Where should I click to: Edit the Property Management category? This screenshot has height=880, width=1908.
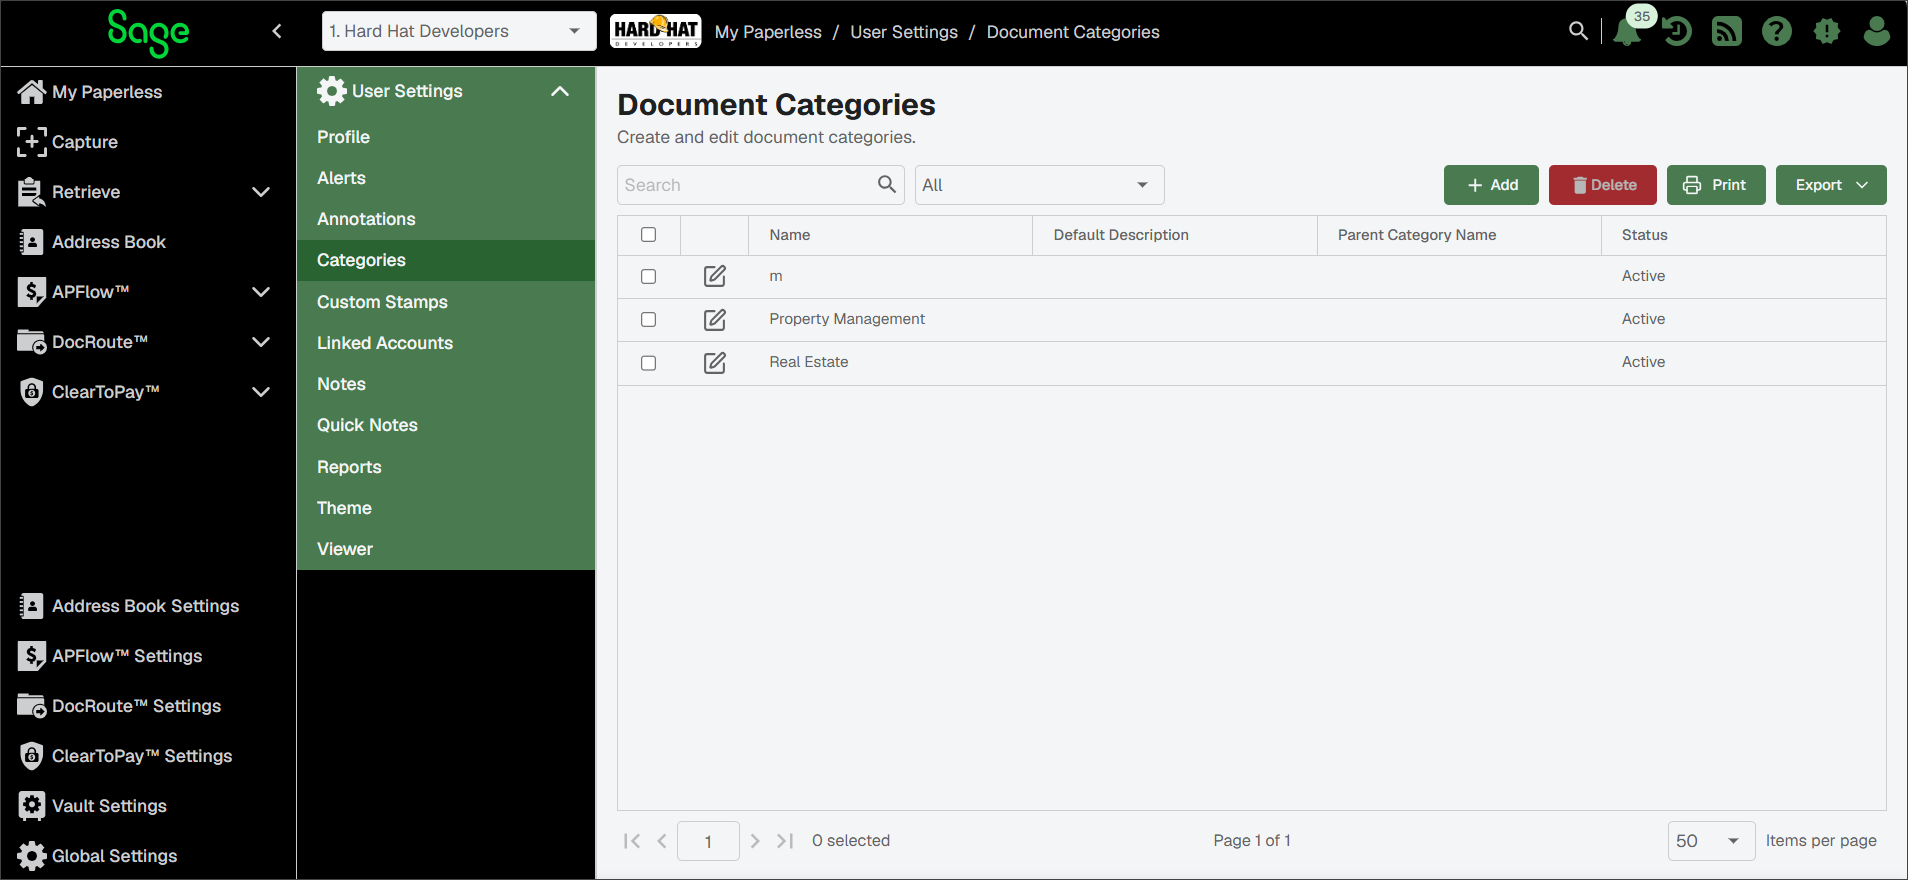pos(715,320)
